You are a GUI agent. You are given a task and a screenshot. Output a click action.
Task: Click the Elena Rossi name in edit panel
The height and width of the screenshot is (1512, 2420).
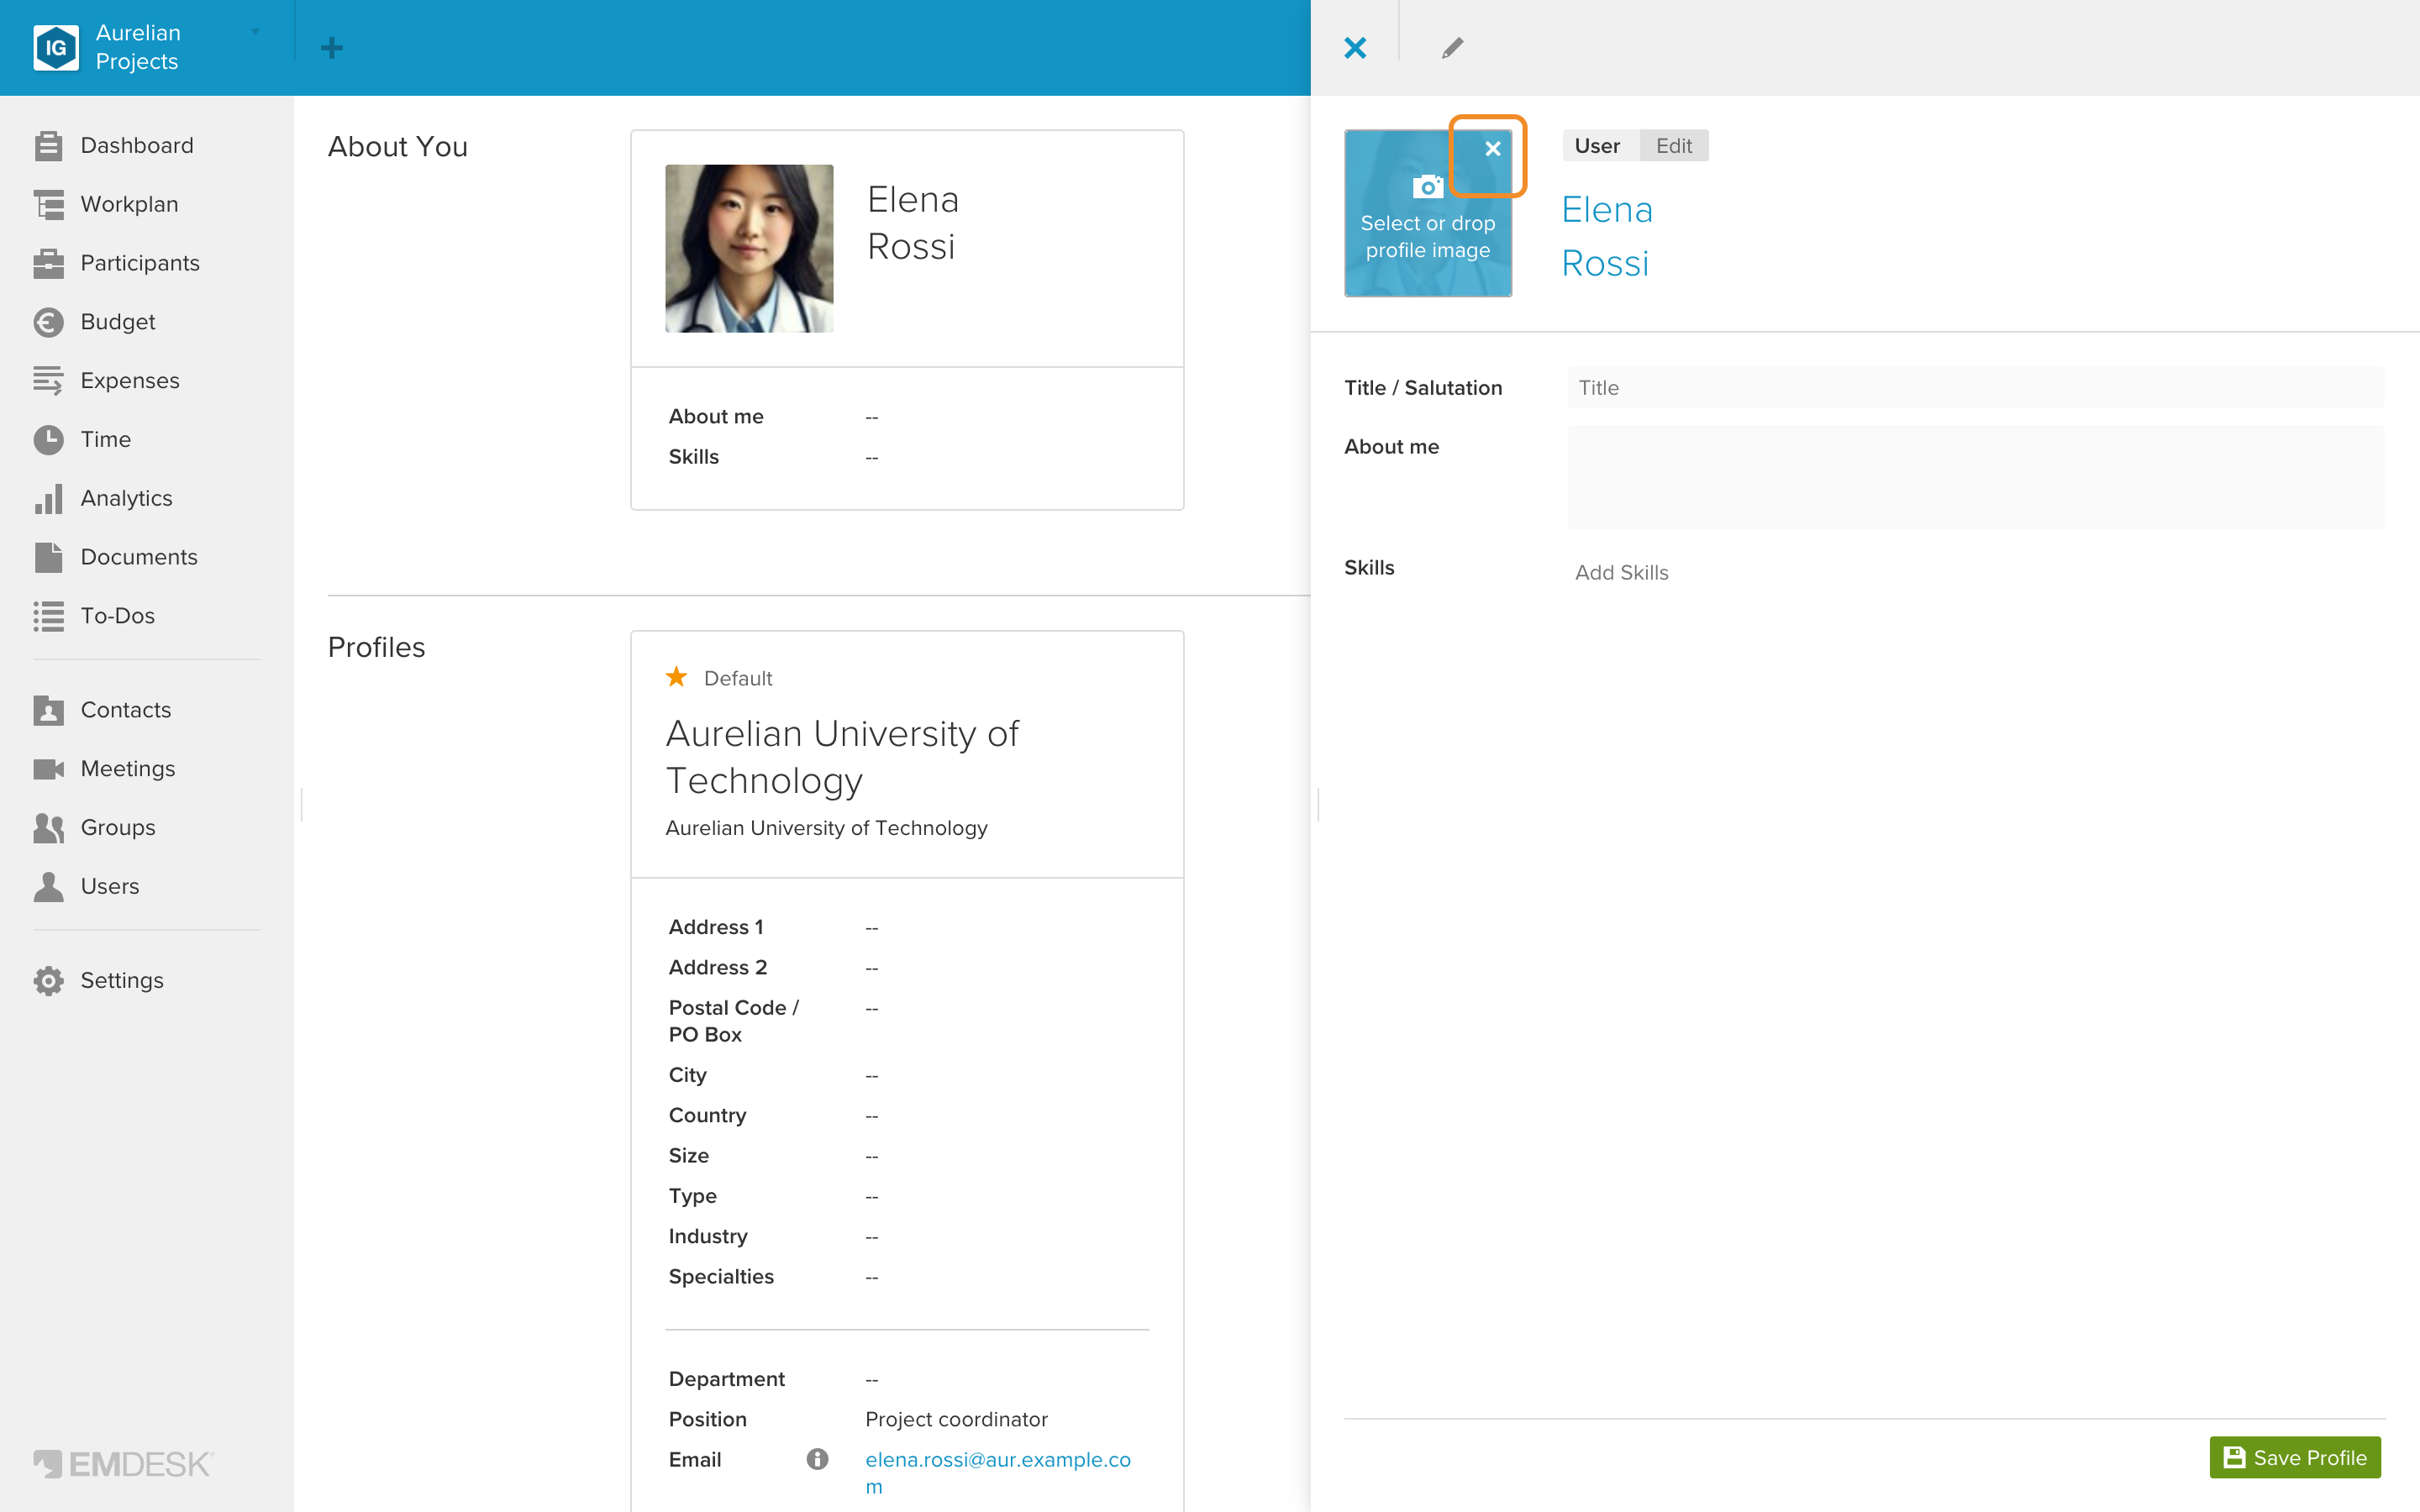click(1607, 237)
